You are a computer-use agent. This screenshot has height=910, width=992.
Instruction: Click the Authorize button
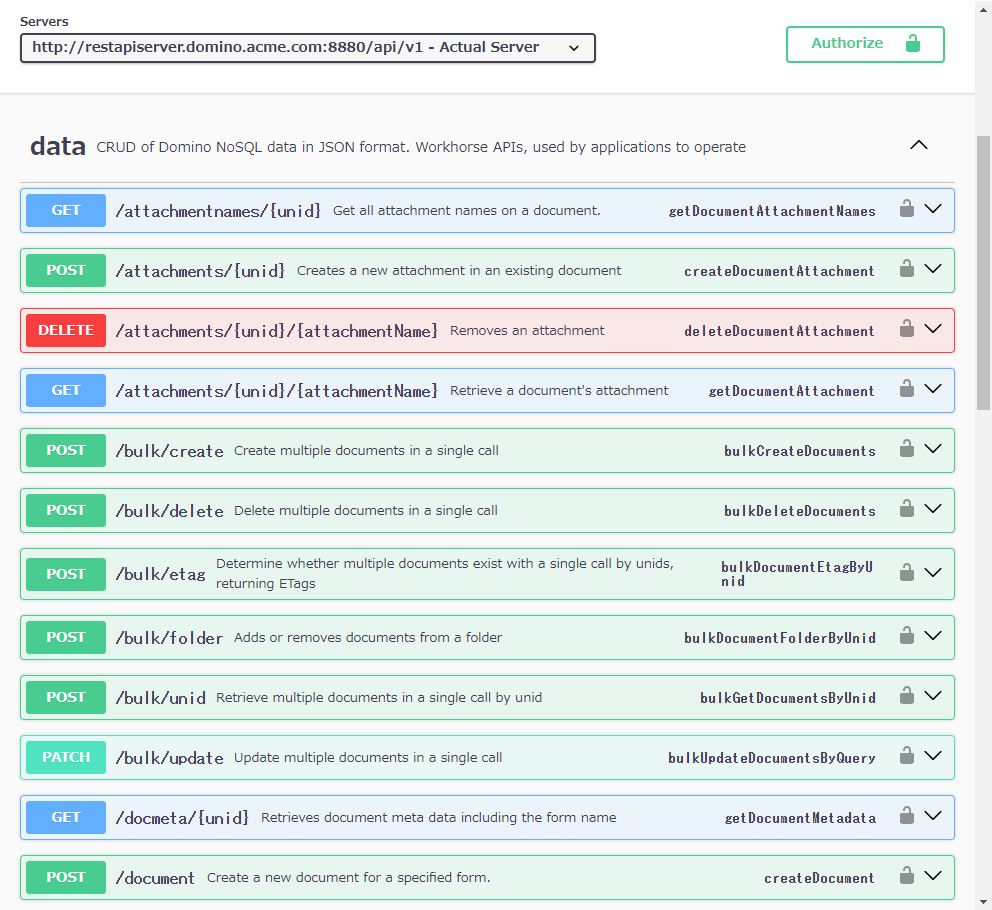click(865, 44)
